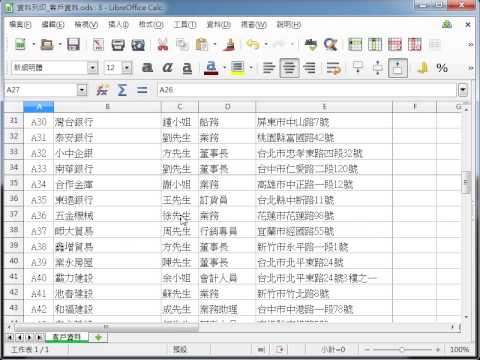Click the Open folder icon
This screenshot has height=360, width=480.
(47, 44)
